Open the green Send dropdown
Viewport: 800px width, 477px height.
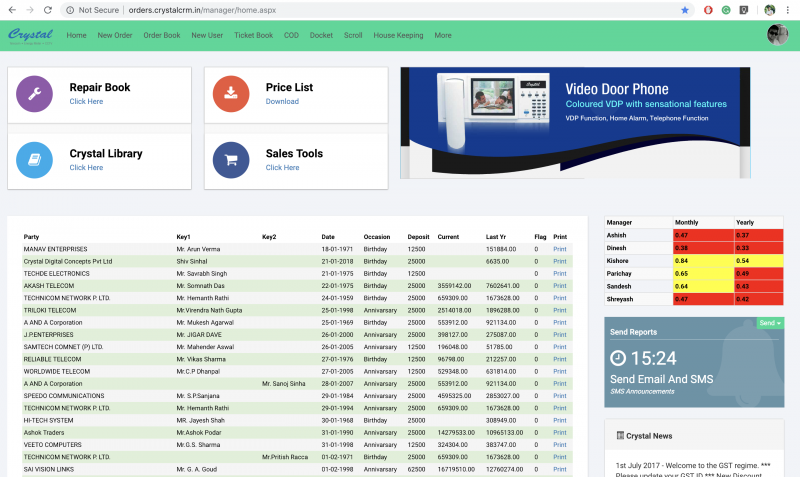(x=770, y=323)
